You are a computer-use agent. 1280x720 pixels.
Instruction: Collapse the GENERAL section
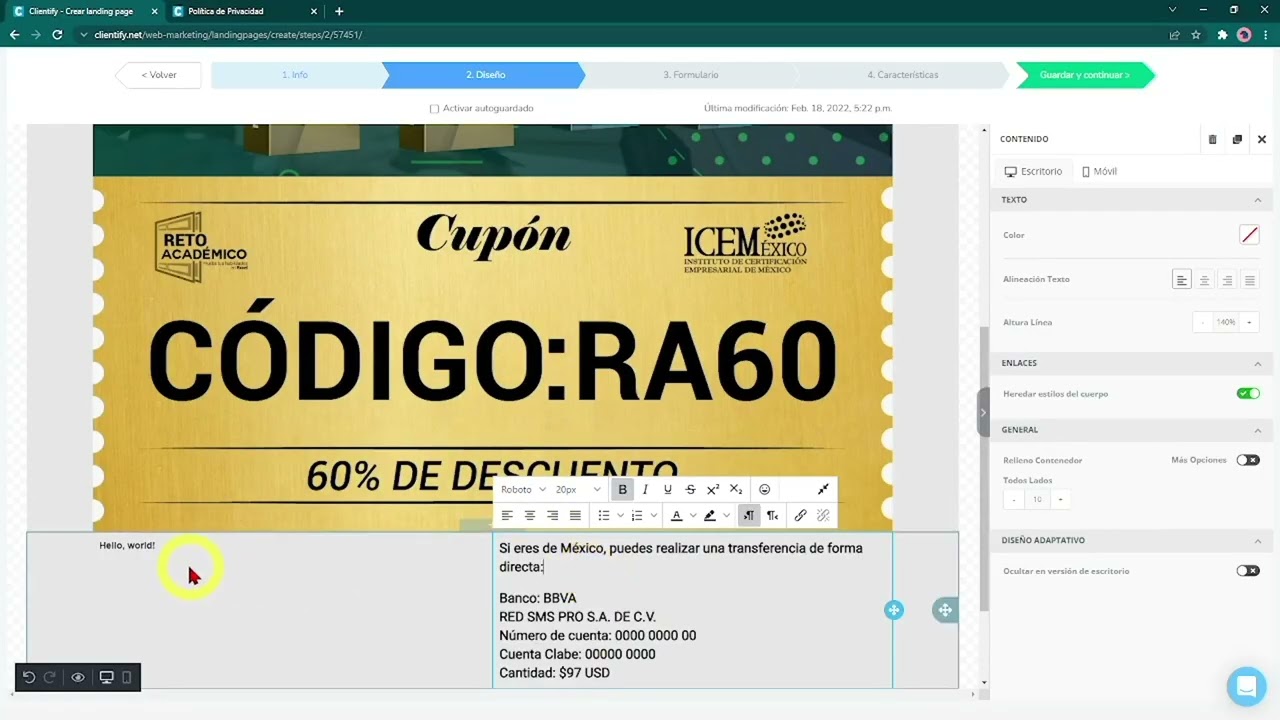[x=1258, y=430]
